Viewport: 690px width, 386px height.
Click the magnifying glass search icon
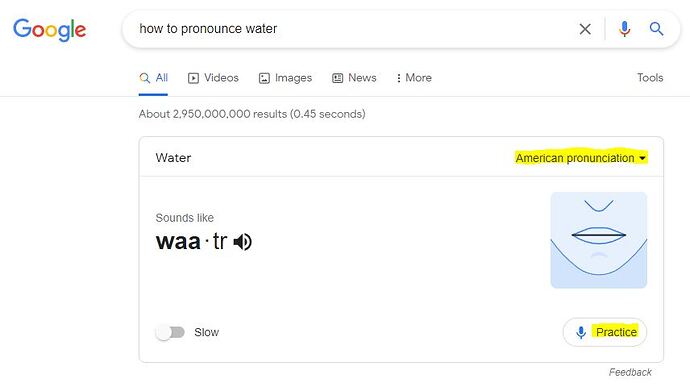pyautogui.click(x=656, y=29)
